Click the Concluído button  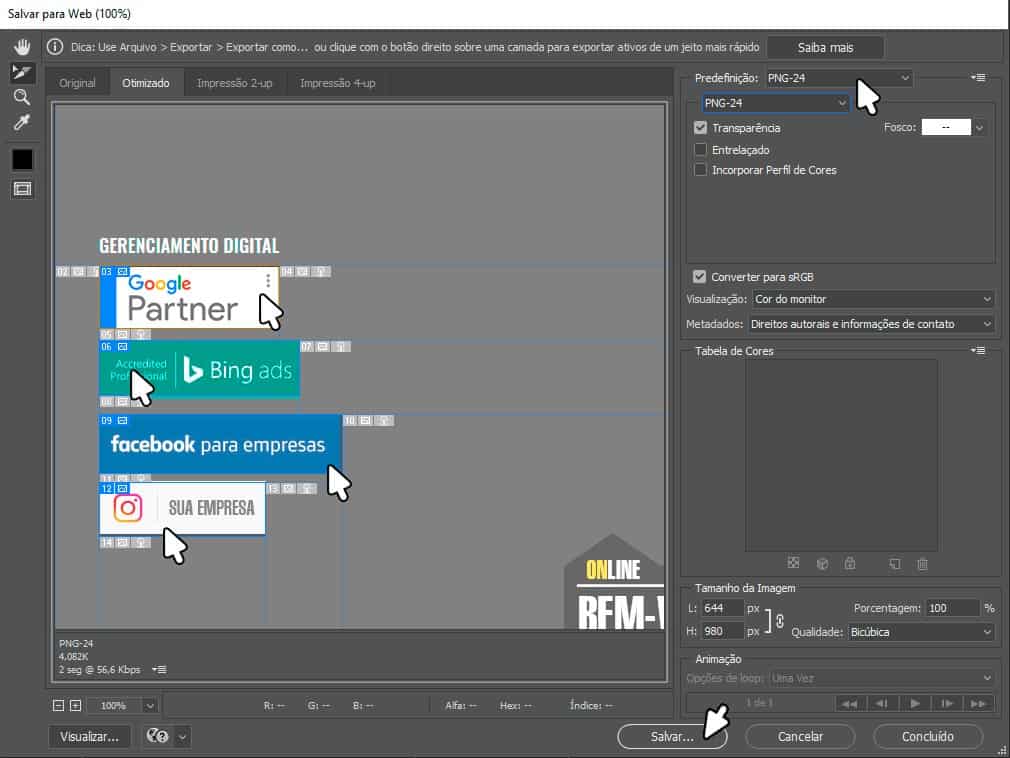coord(928,737)
